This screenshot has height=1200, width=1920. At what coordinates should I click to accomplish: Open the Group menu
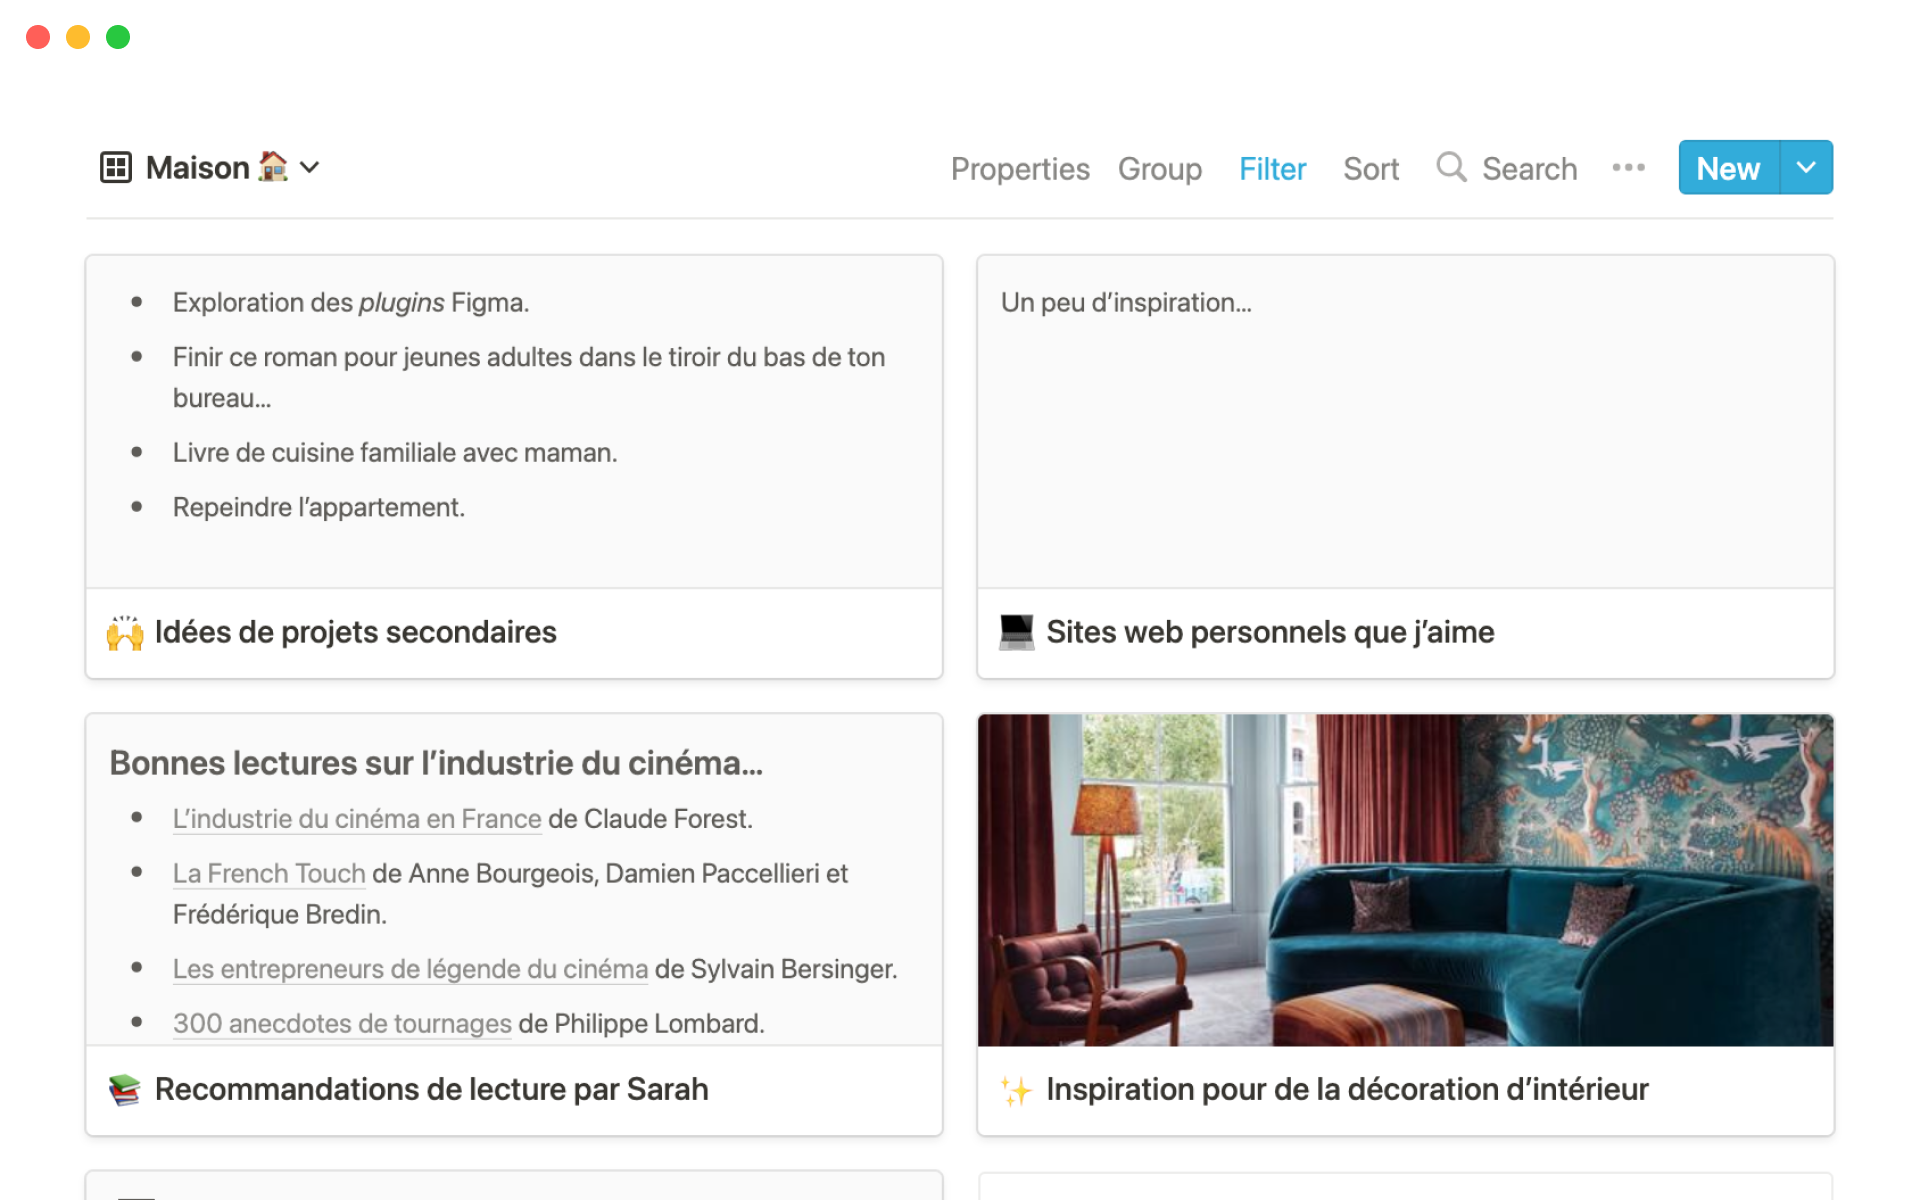[x=1160, y=169]
